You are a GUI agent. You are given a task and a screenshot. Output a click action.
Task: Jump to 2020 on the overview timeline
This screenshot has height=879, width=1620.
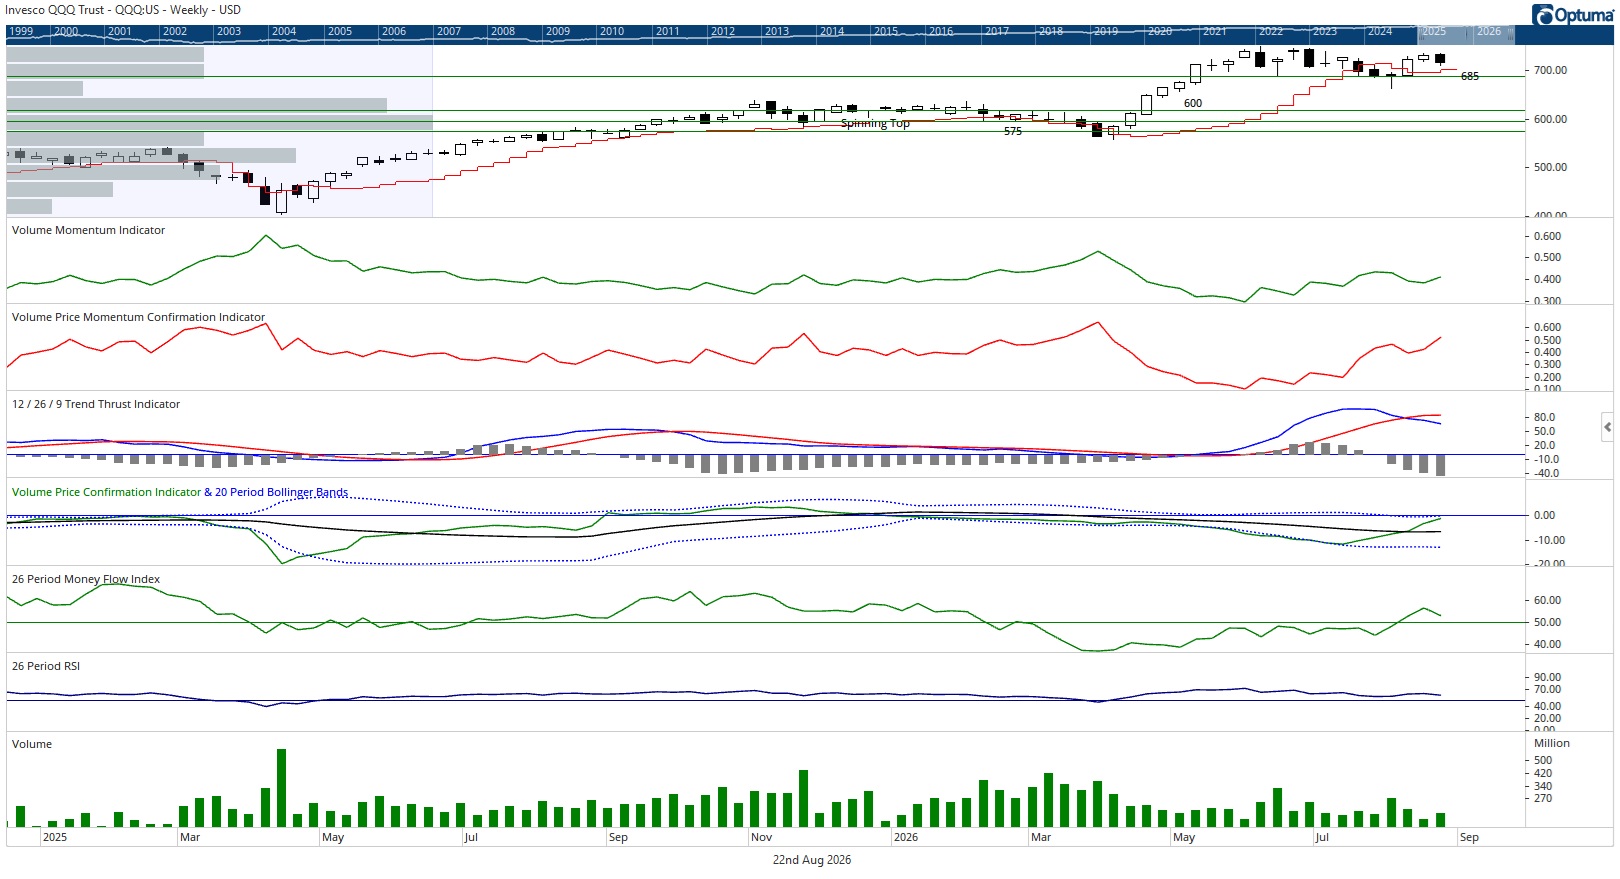(1160, 32)
